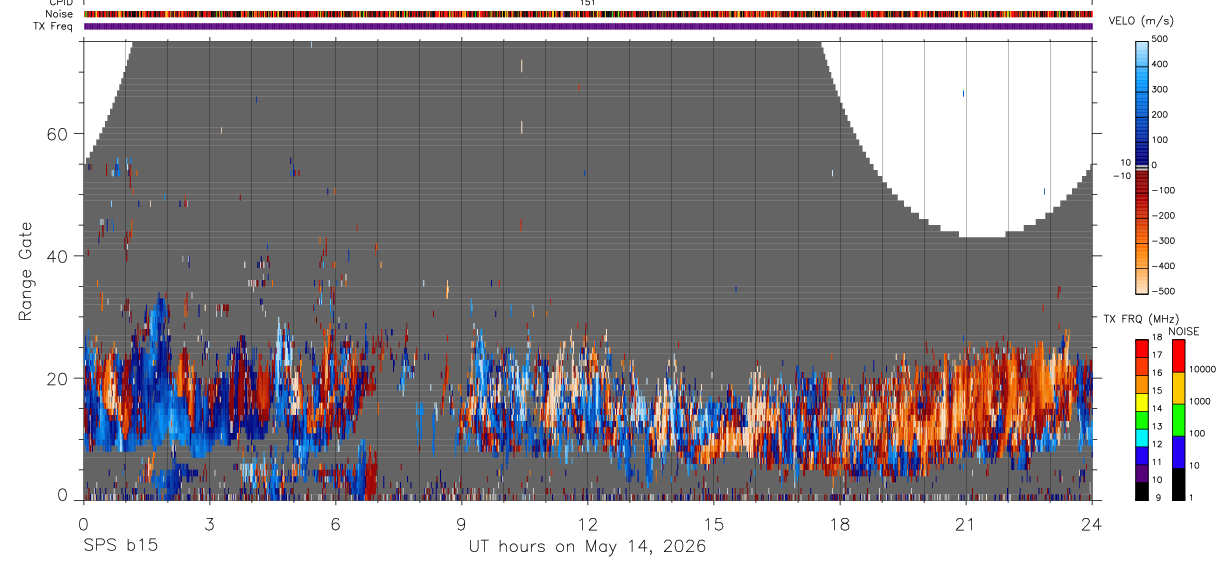
Task: Click the -10 label left of velocity colorbar
Action: pyautogui.click(x=1122, y=175)
